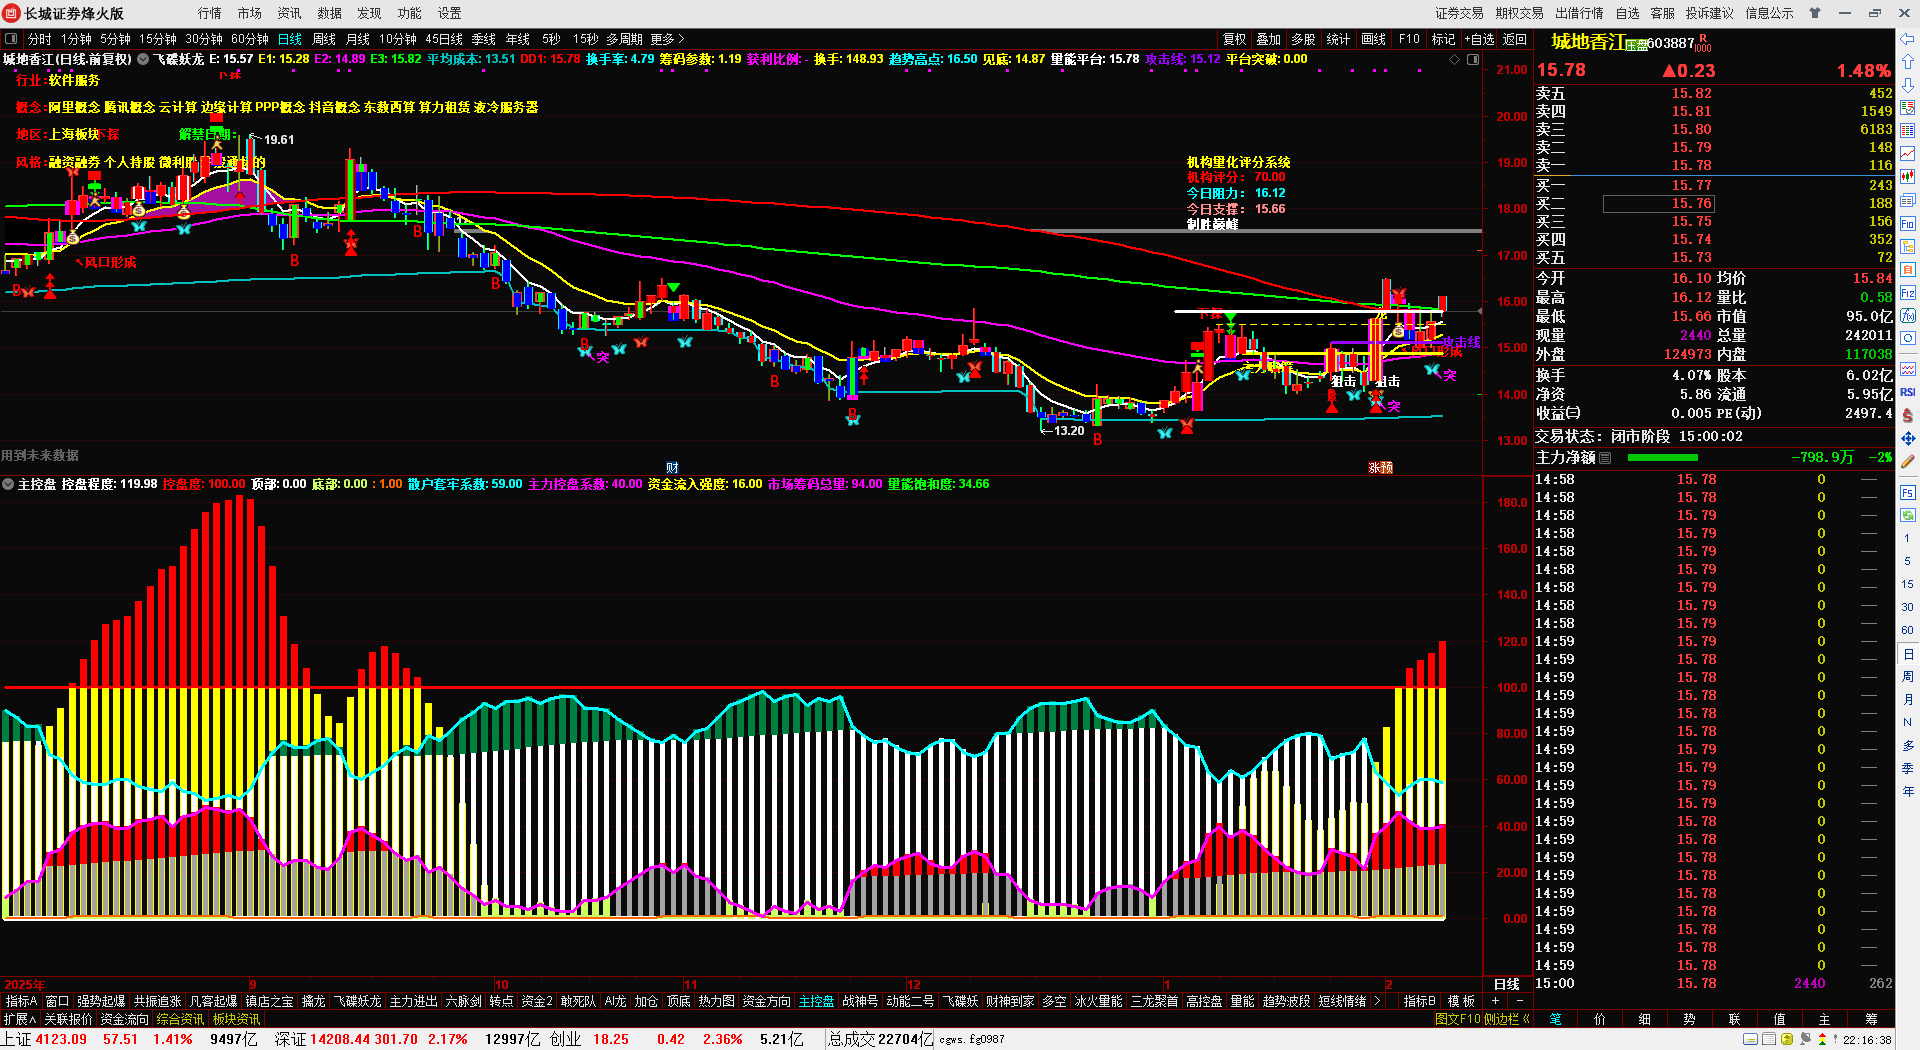
Task: Click the up arrow icon in right sidebar
Action: 1908,62
